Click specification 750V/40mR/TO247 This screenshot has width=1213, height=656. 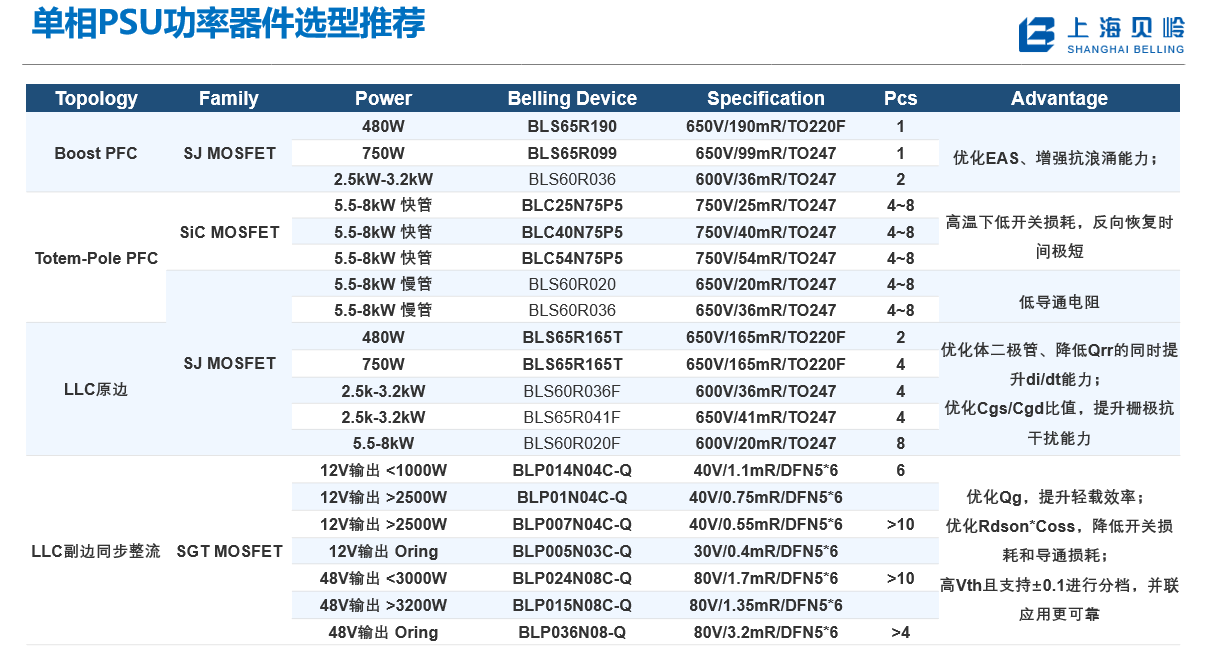click(766, 232)
